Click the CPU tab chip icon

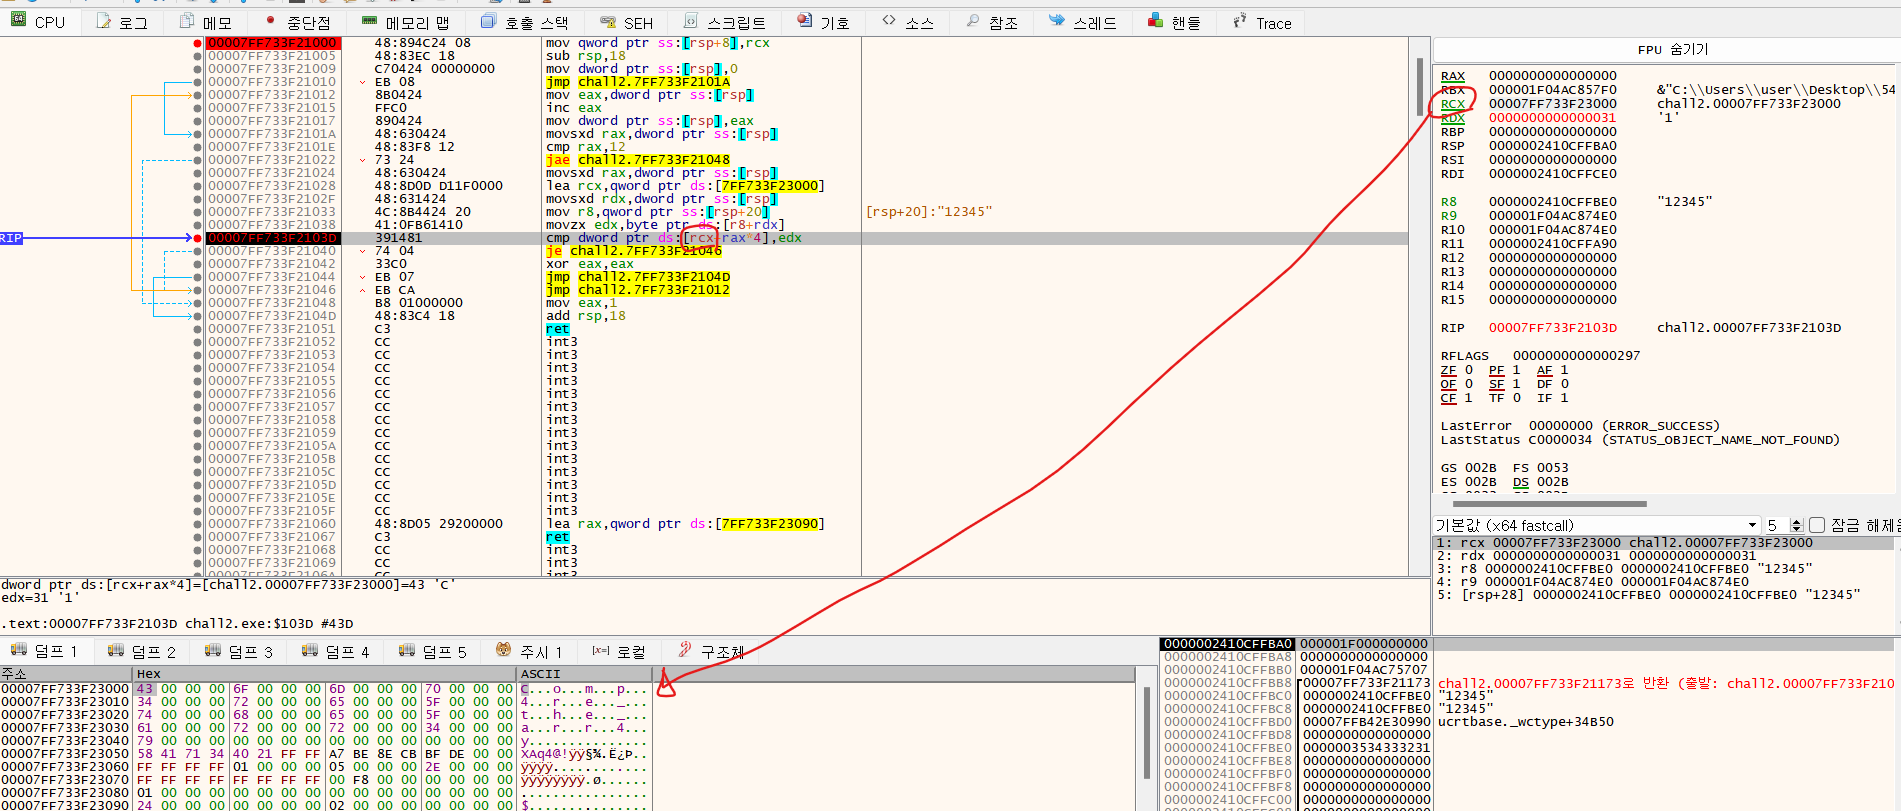click(18, 21)
